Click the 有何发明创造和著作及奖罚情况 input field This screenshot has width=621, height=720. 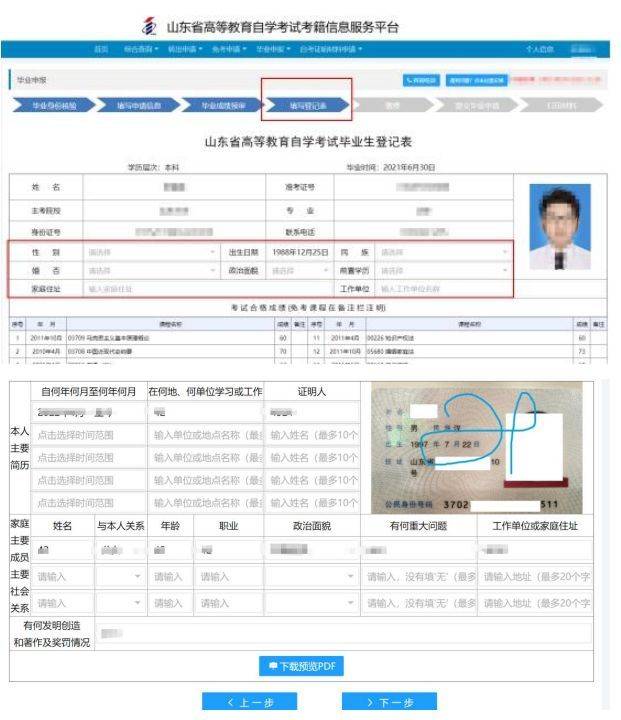tap(344, 634)
